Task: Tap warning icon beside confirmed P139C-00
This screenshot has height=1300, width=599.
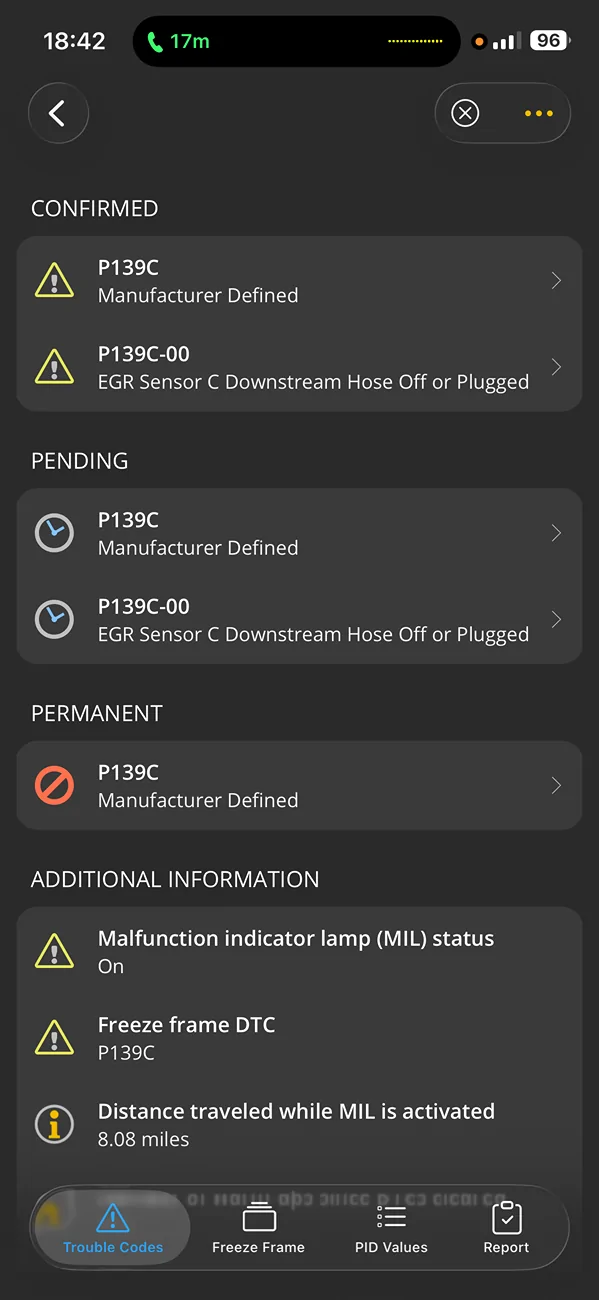Action: [x=54, y=367]
